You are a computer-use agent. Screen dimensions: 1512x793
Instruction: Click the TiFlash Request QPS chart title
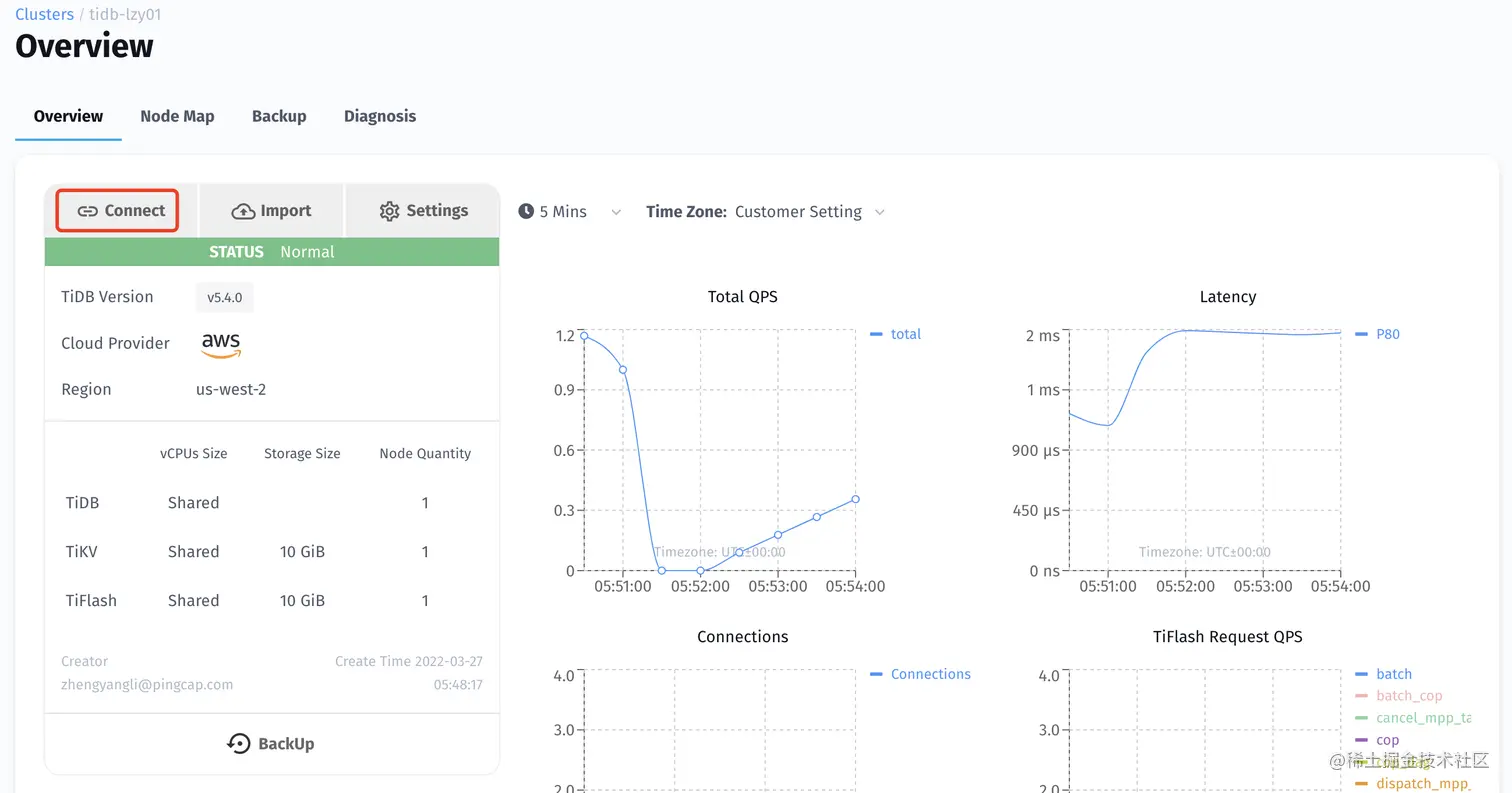[x=1227, y=637]
